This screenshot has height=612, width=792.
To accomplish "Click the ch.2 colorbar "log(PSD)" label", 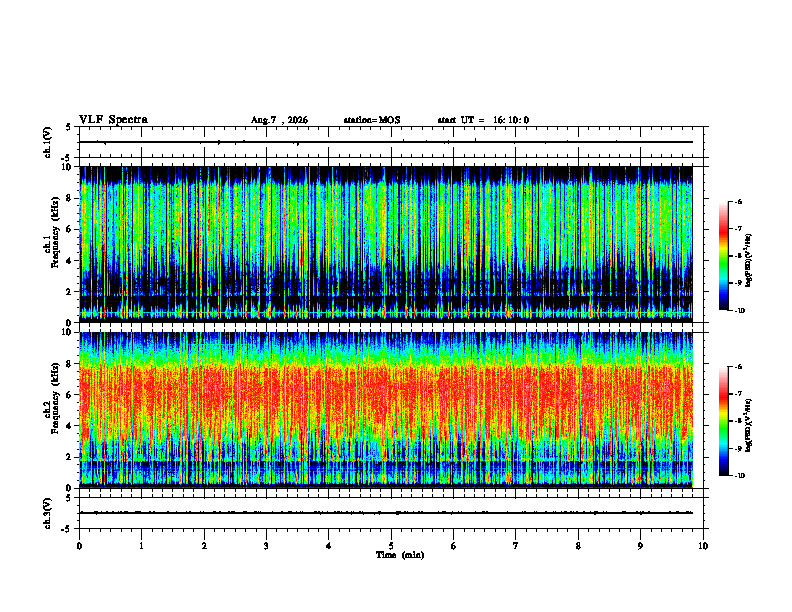I will [x=749, y=425].
